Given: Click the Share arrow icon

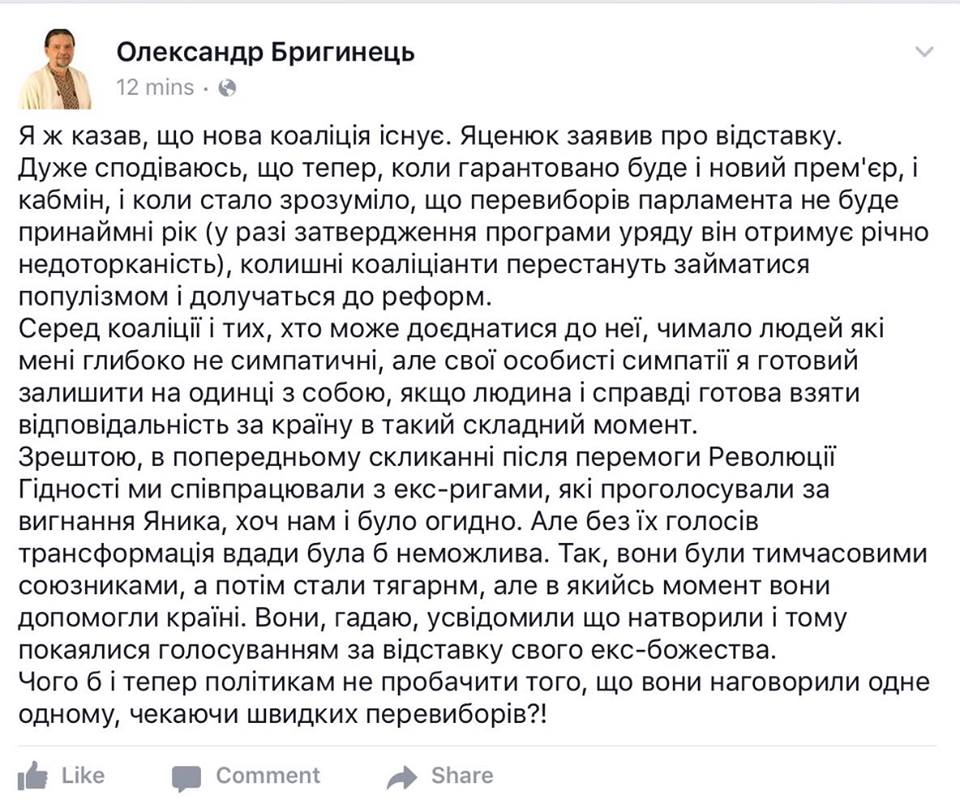Looking at the screenshot, I should tap(402, 776).
